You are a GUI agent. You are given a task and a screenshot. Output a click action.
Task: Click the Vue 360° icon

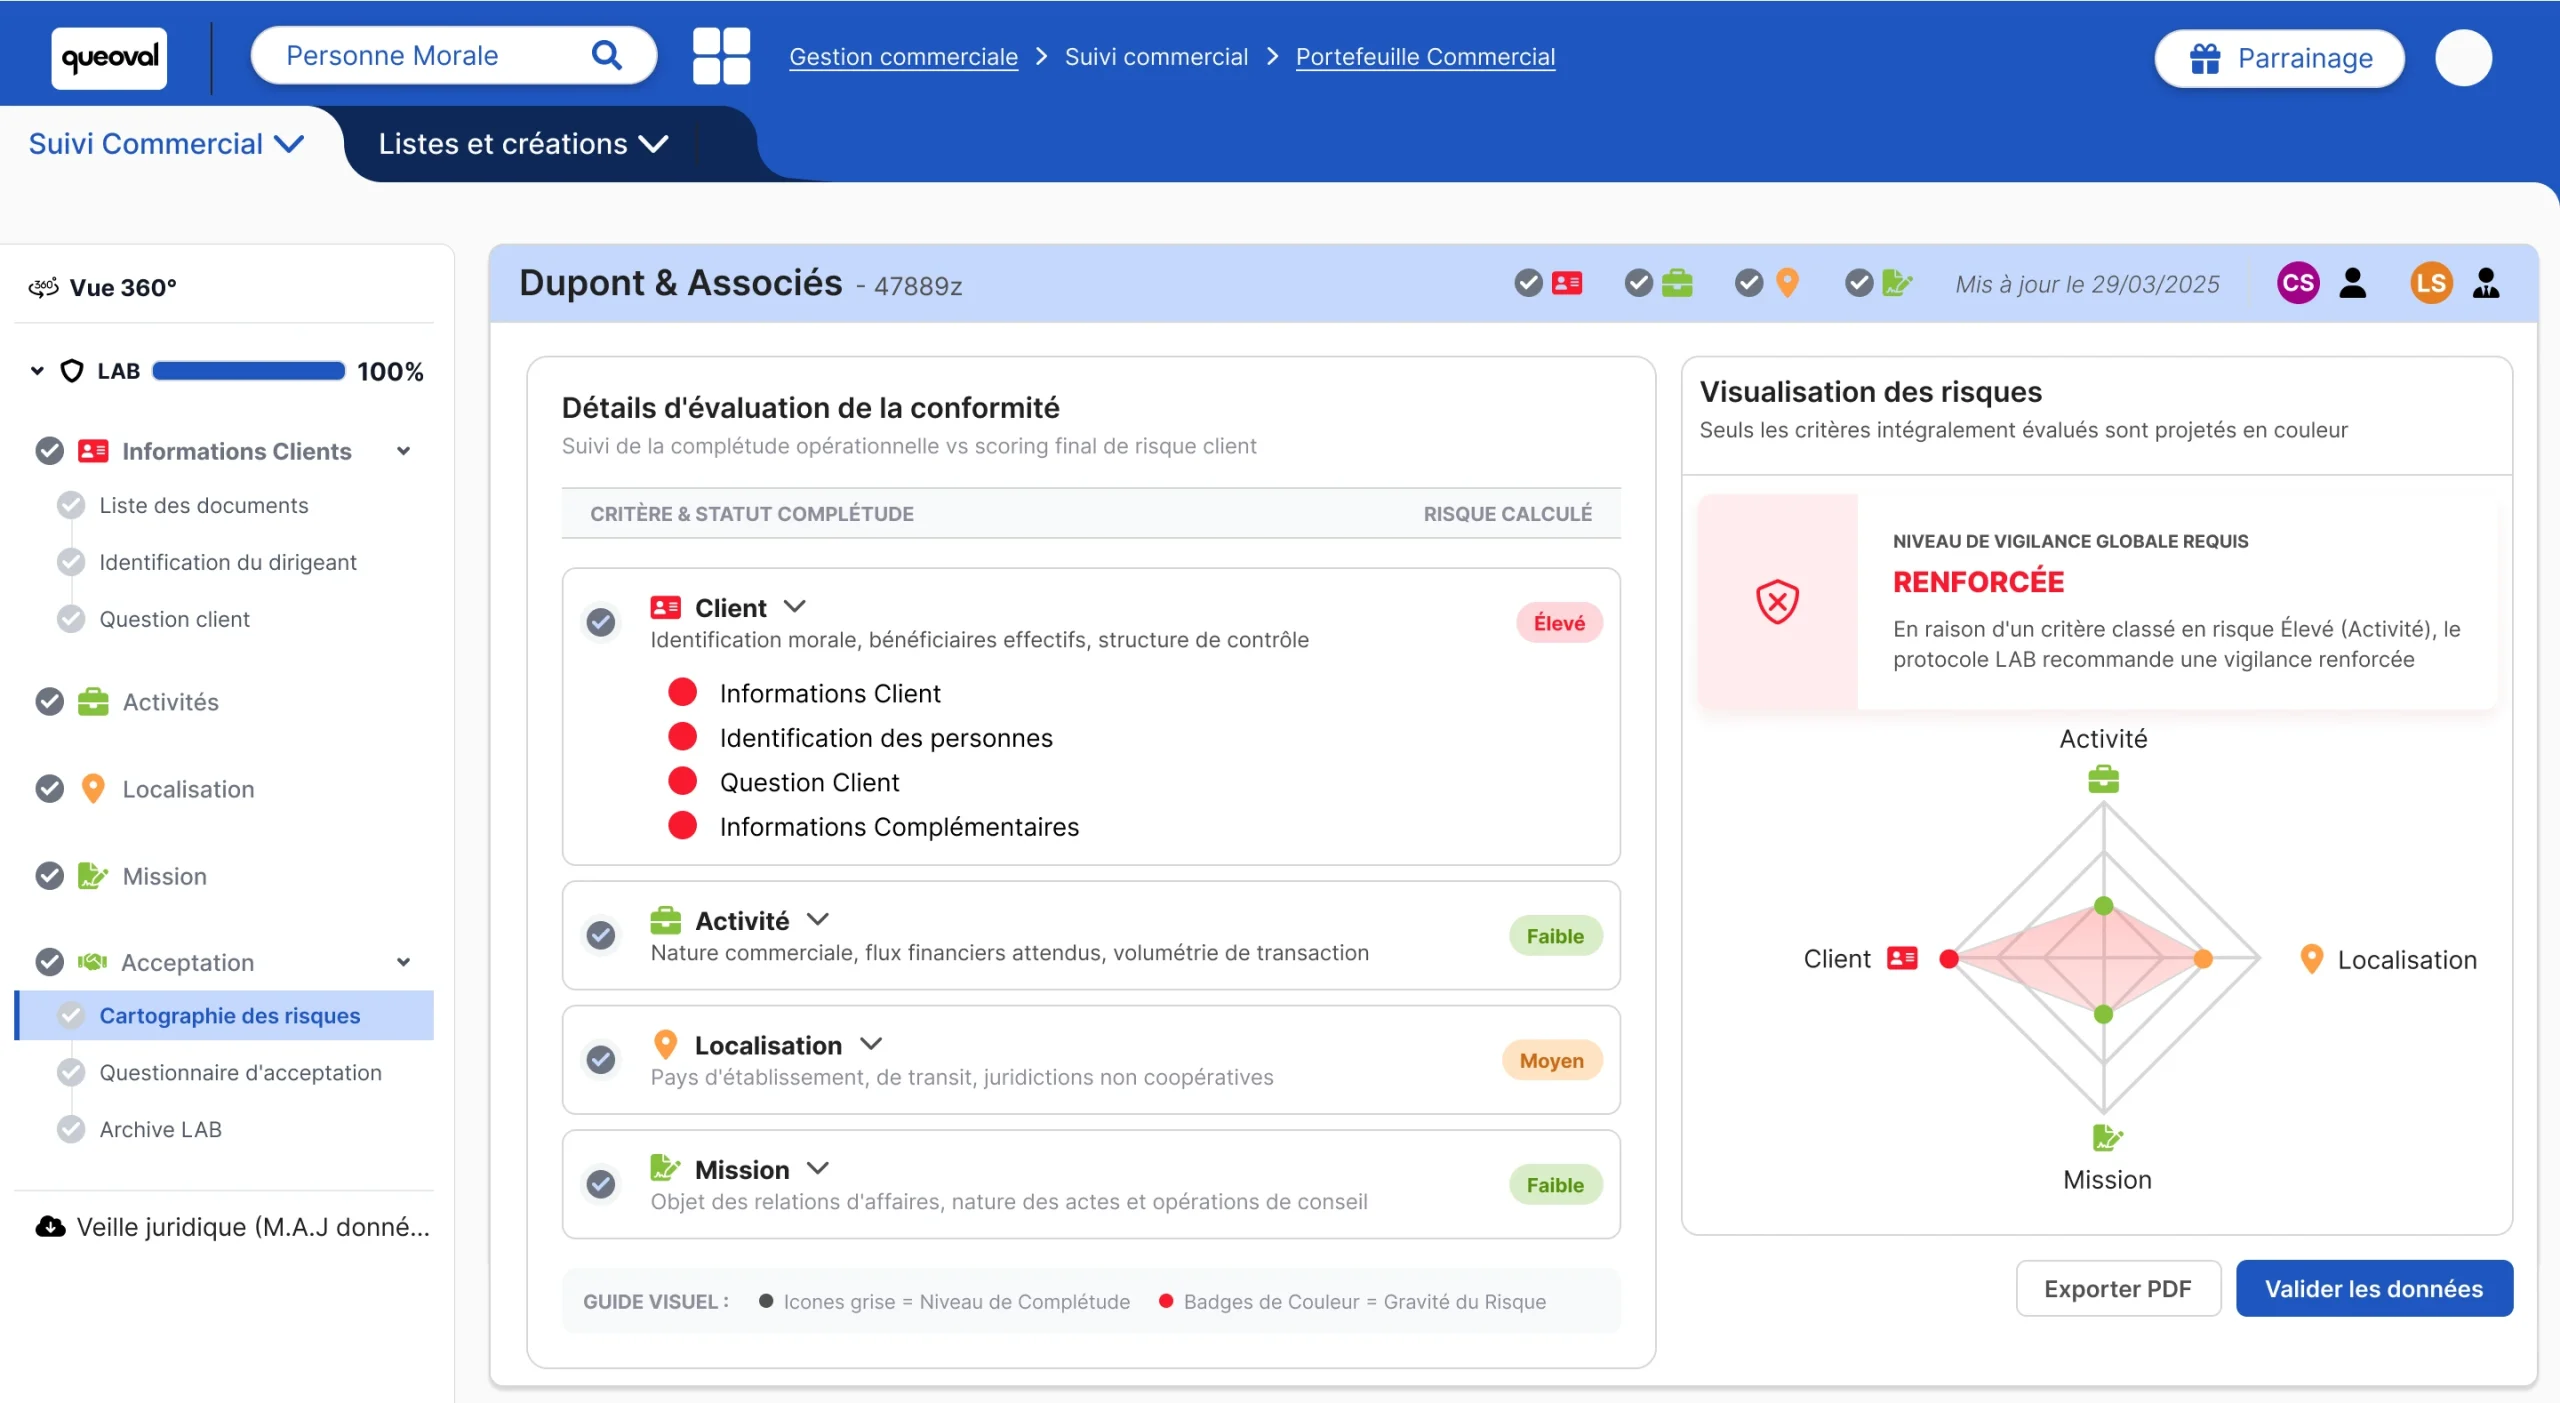coord(43,288)
